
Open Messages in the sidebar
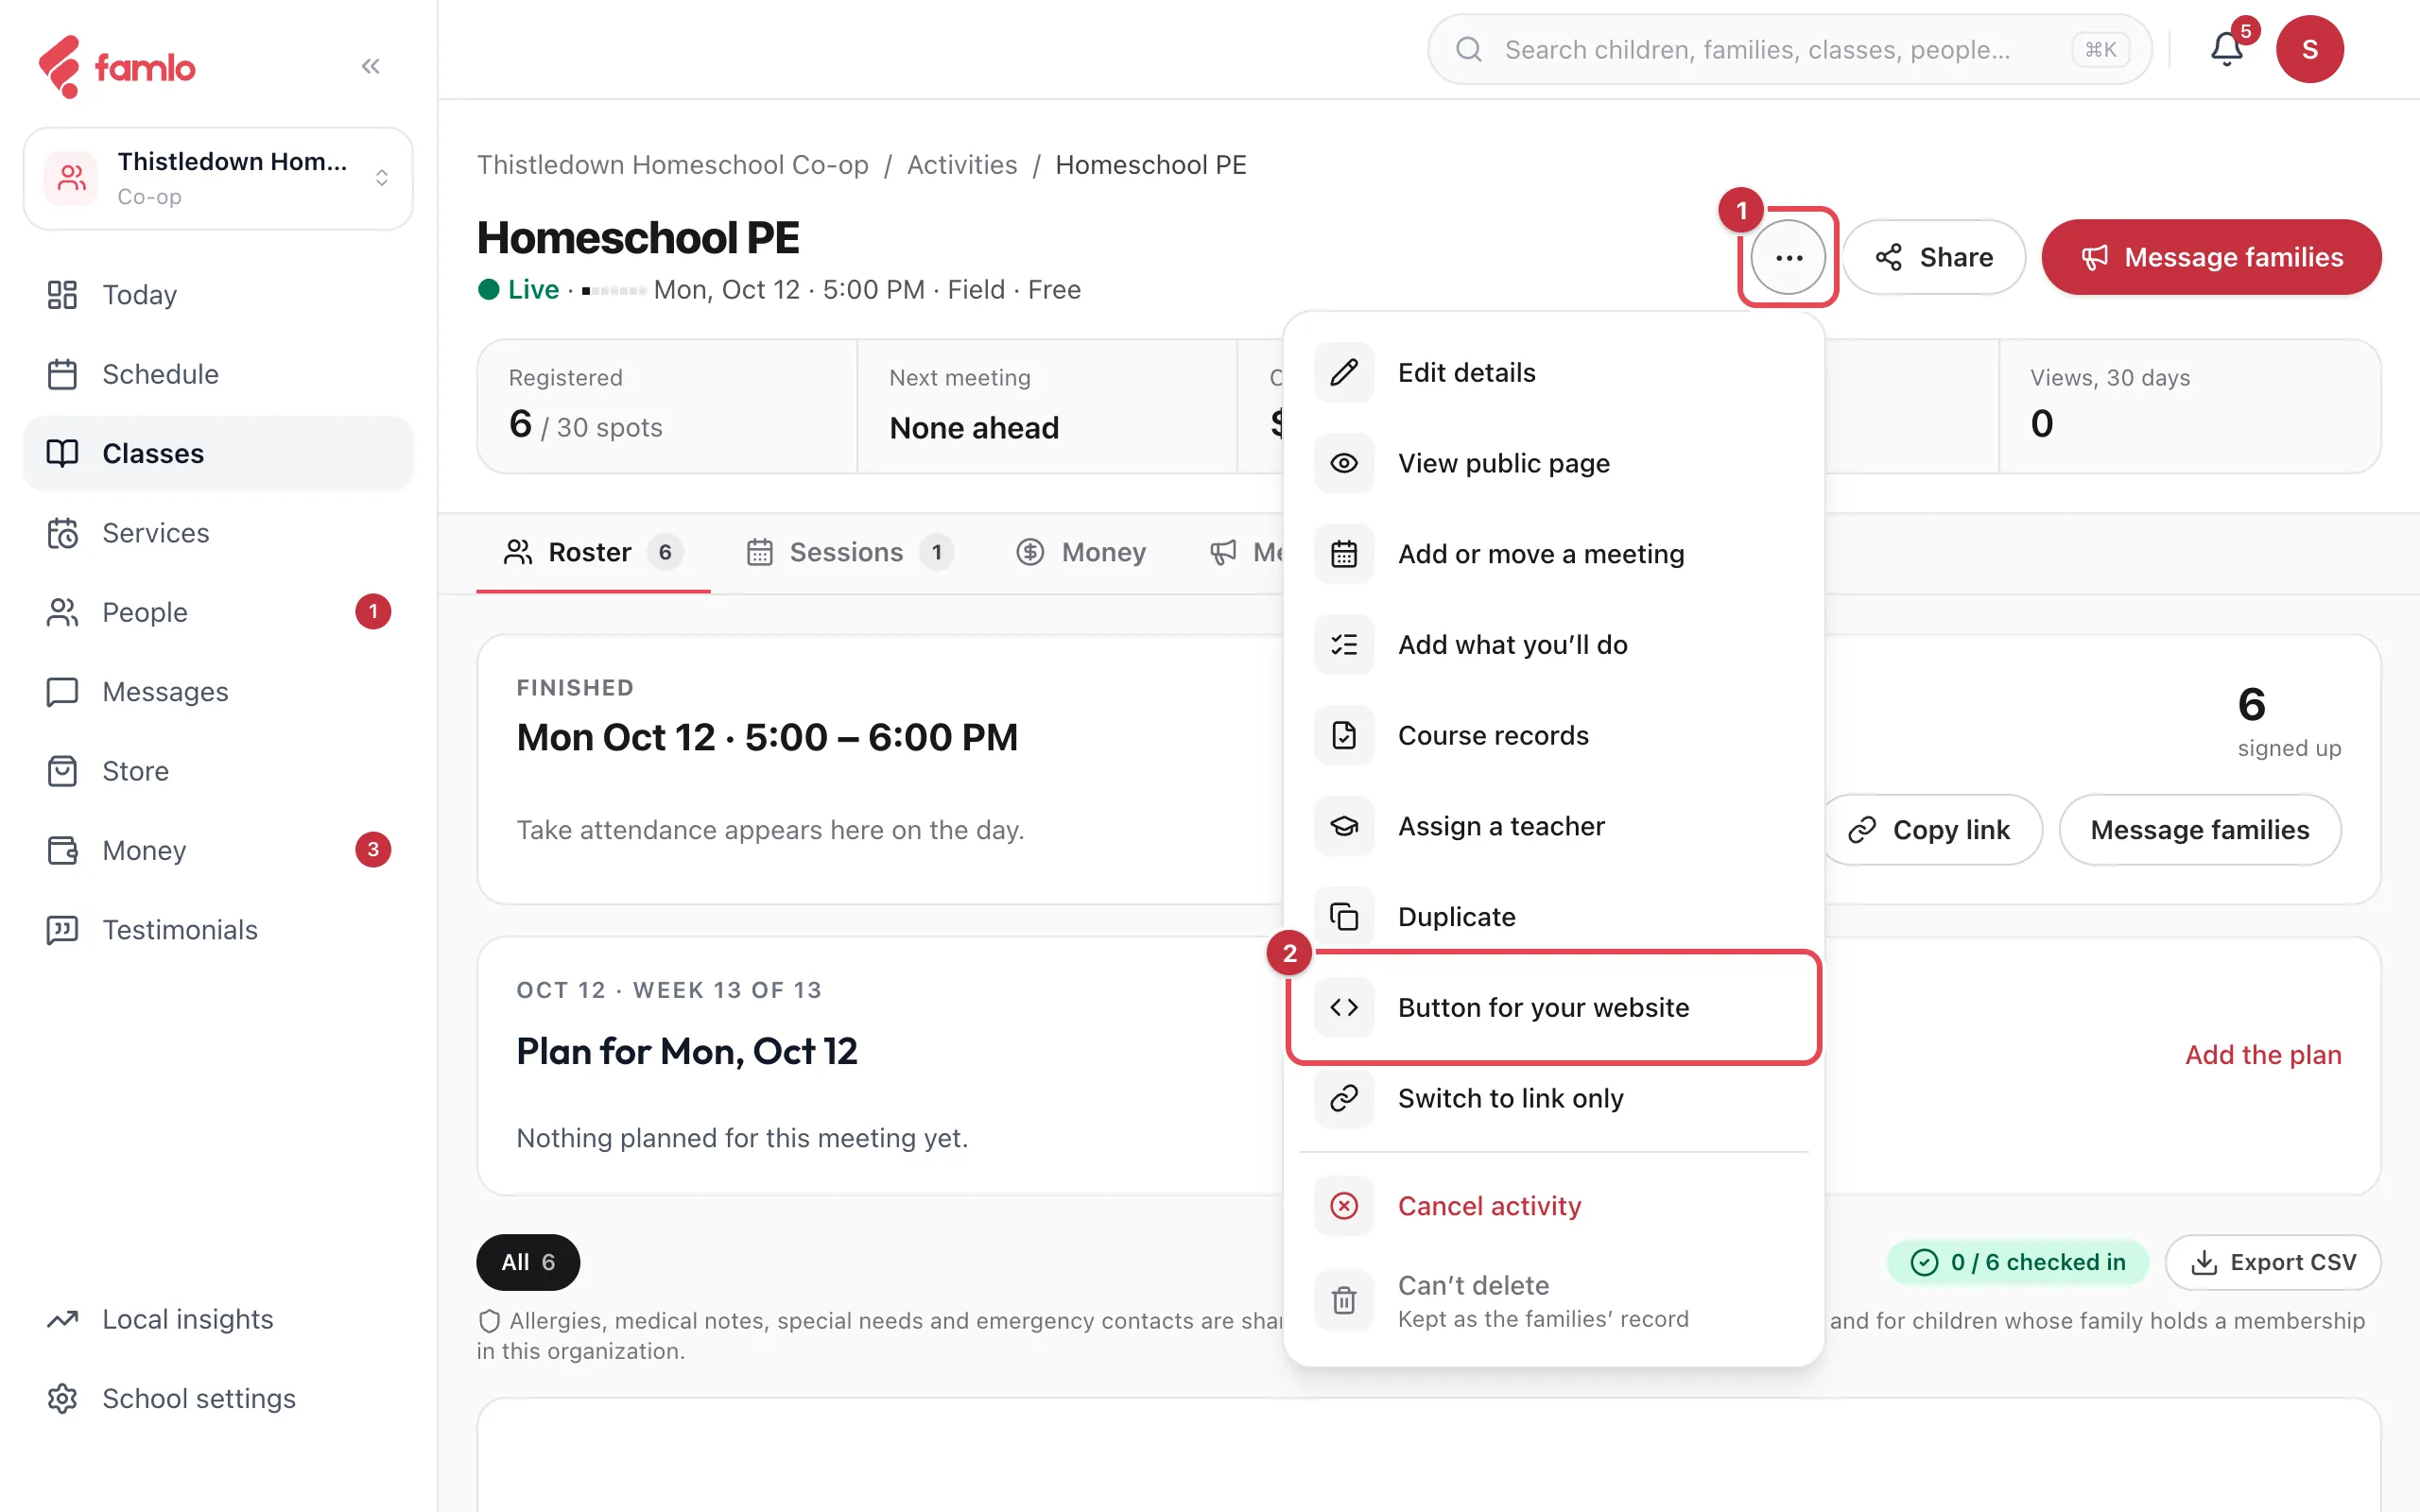pyautogui.click(x=218, y=692)
